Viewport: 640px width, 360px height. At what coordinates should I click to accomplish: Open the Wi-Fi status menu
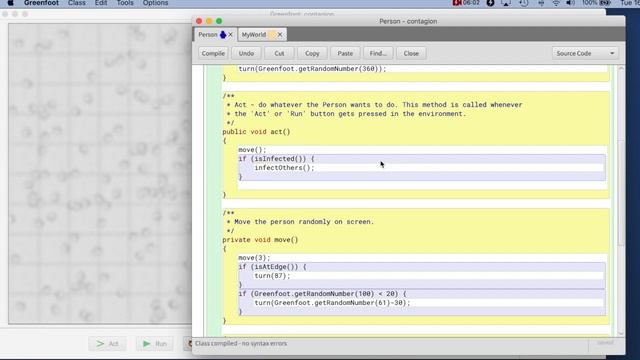click(x=556, y=3)
